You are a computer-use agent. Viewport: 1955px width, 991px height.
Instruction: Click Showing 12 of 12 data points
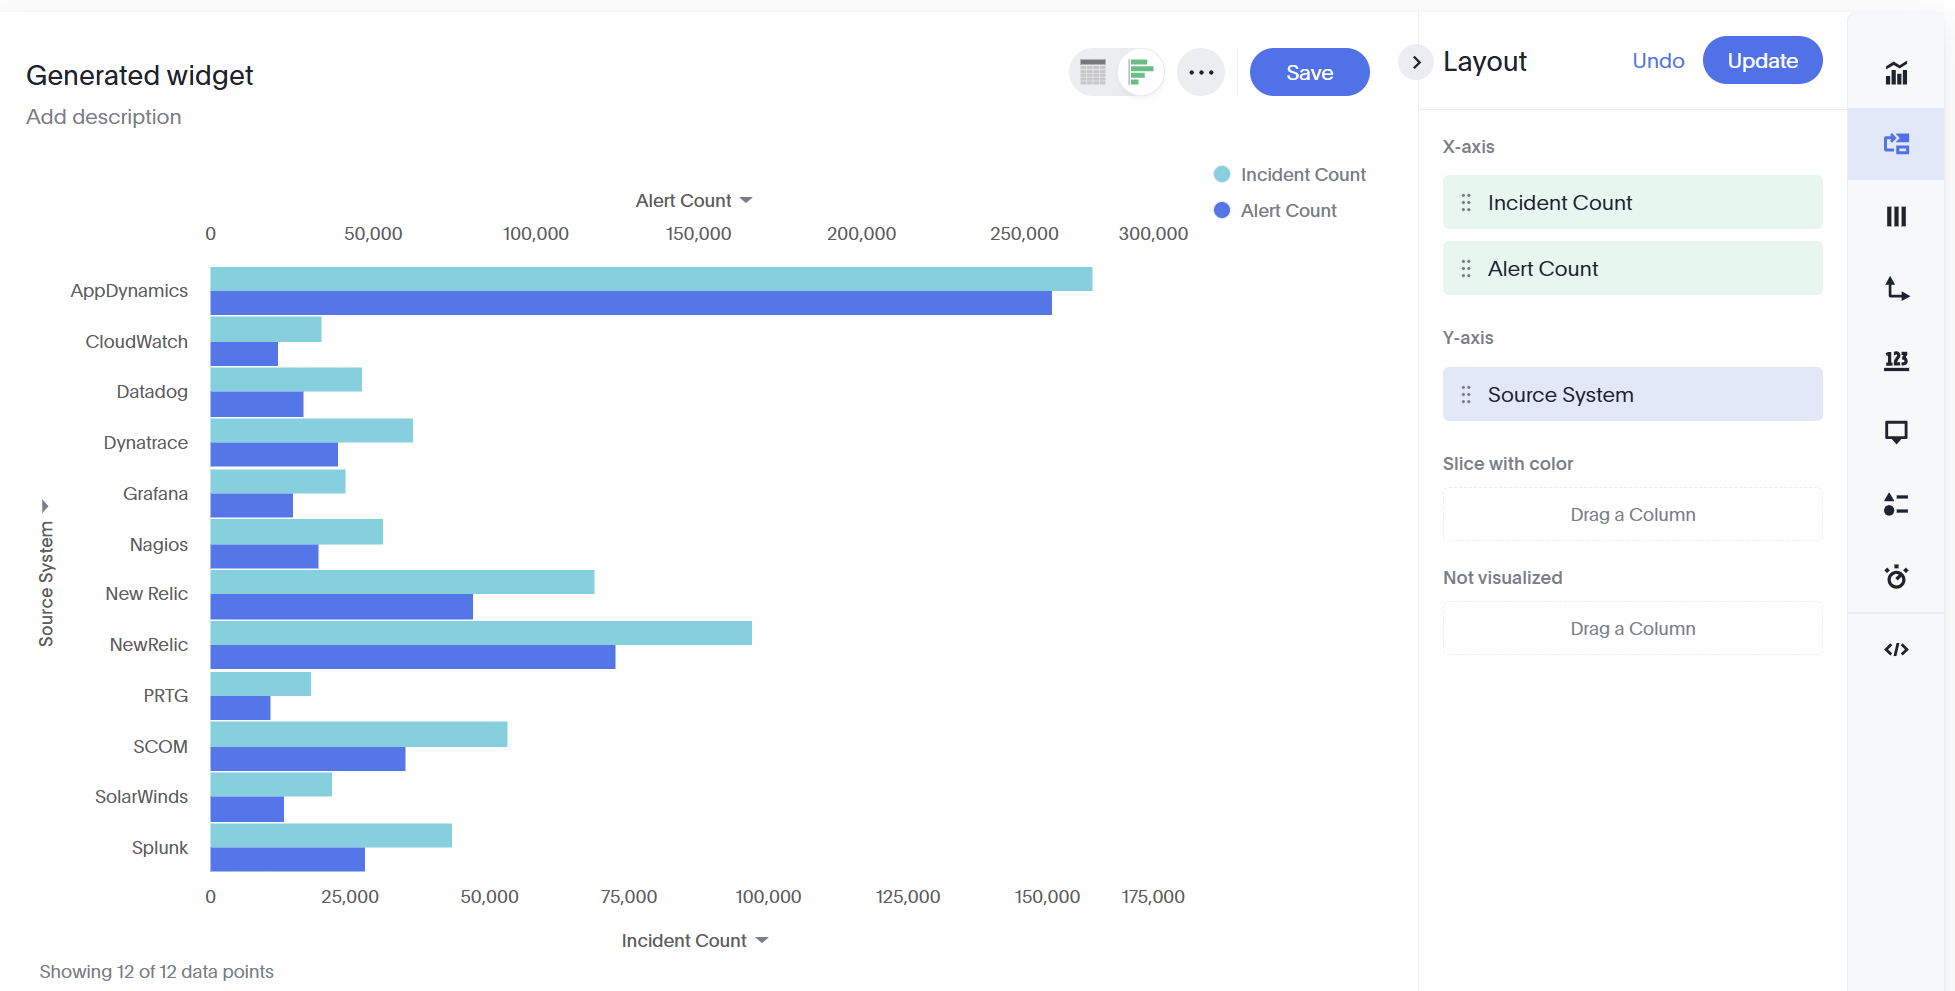[156, 972]
